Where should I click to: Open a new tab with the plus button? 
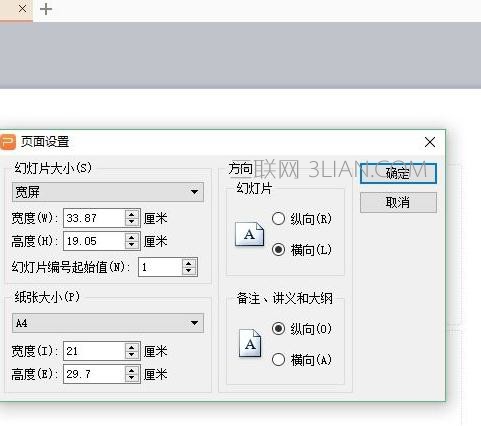(x=46, y=9)
